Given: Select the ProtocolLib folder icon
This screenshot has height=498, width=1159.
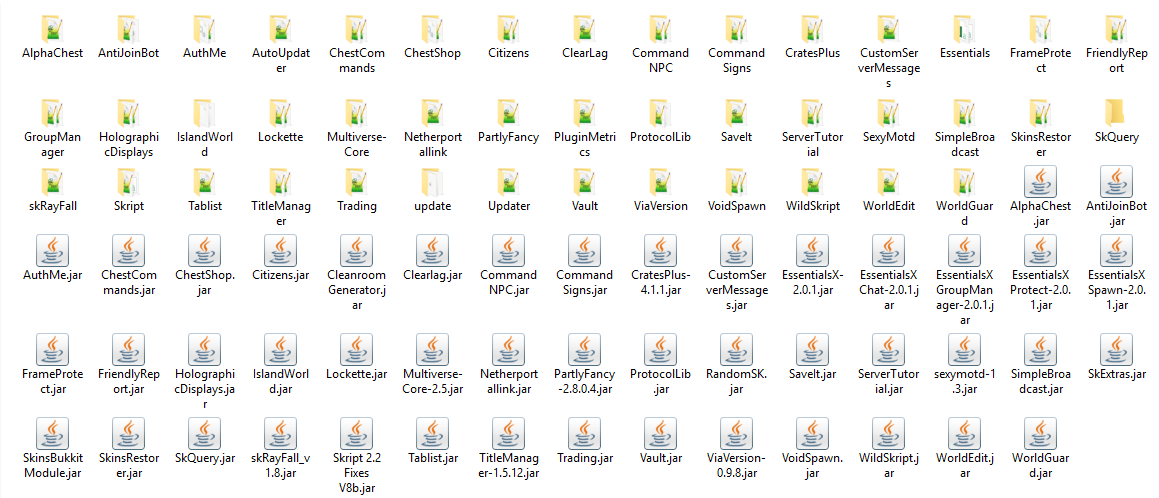Looking at the screenshot, I should (x=661, y=112).
